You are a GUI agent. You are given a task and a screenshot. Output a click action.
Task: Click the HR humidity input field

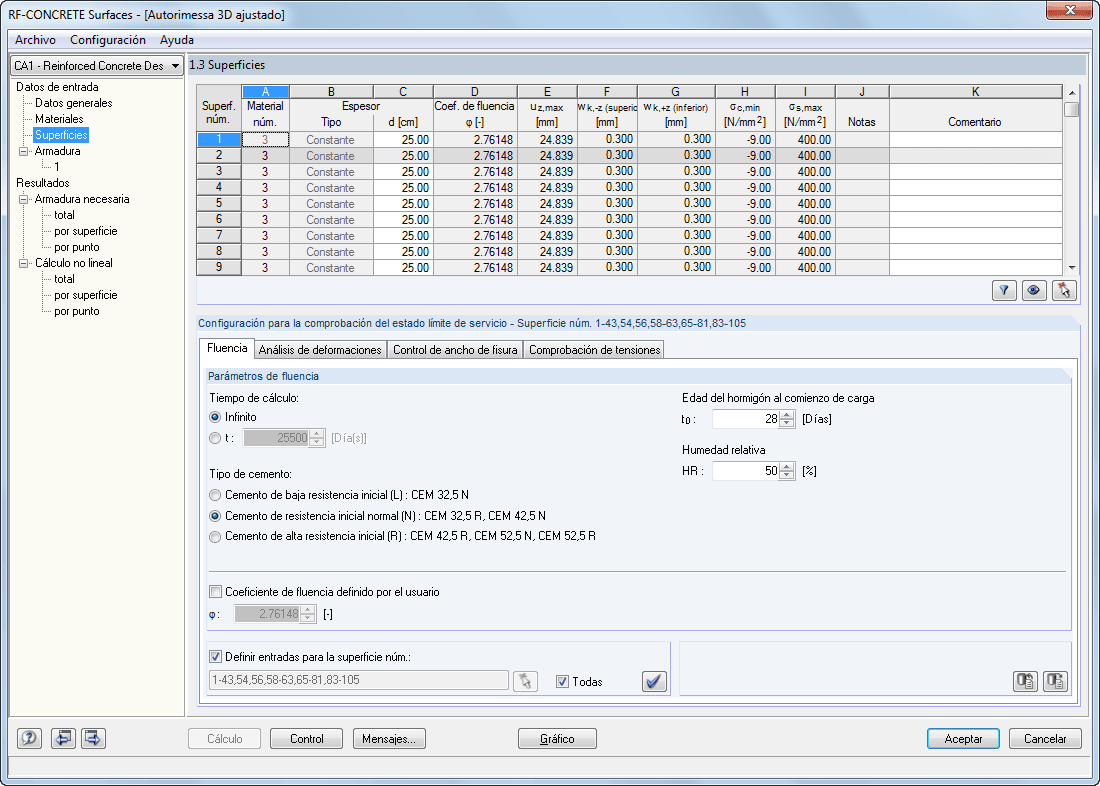[x=746, y=471]
